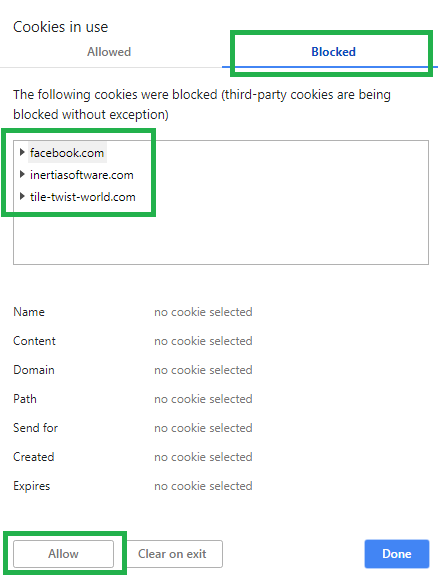Click the Created field's value text
This screenshot has height=583, width=438.
click(203, 457)
